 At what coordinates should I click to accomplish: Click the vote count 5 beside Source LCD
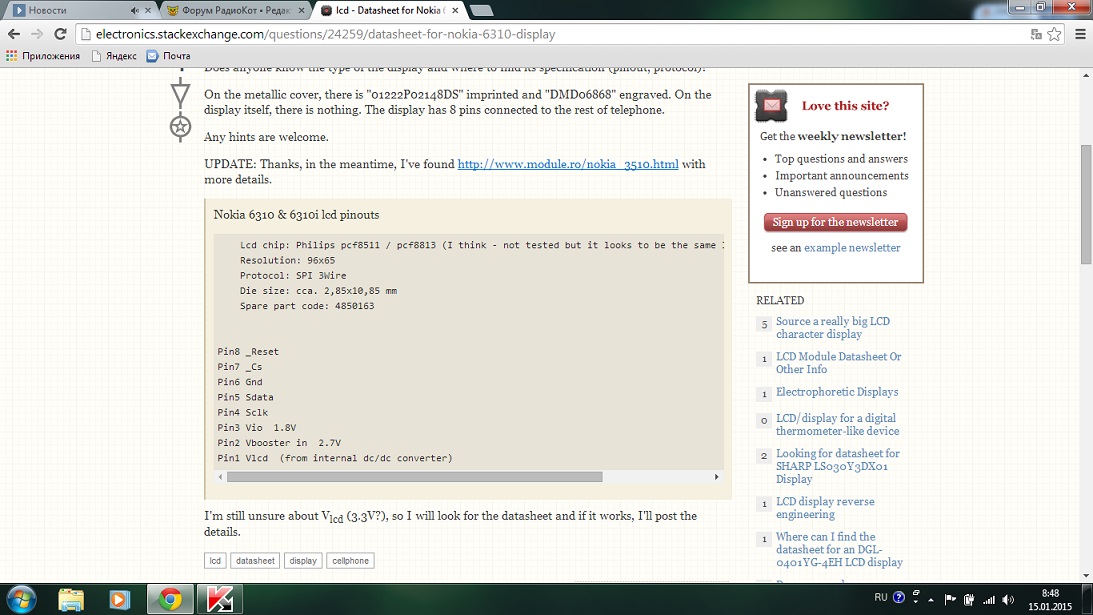[x=764, y=324]
